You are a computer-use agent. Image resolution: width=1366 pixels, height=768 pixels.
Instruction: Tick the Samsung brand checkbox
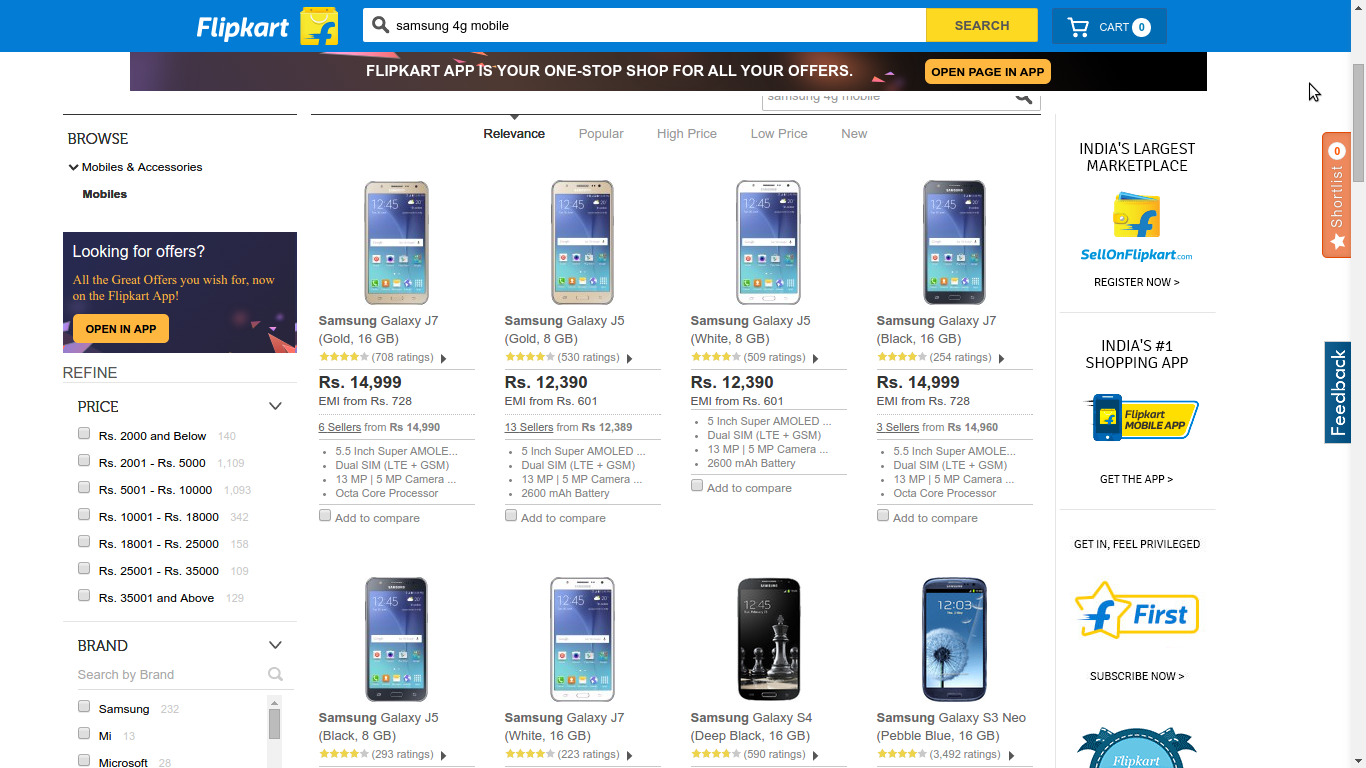pyautogui.click(x=84, y=707)
